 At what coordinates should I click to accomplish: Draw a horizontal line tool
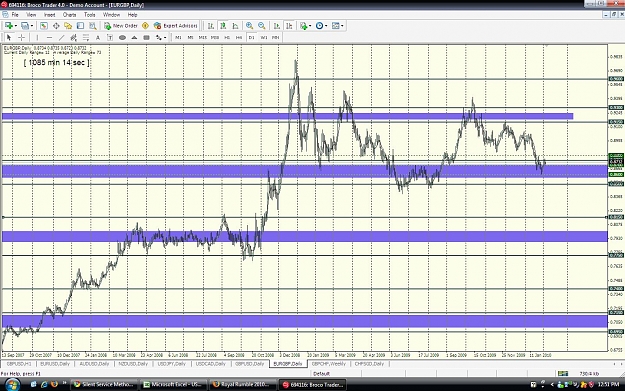tap(49, 37)
